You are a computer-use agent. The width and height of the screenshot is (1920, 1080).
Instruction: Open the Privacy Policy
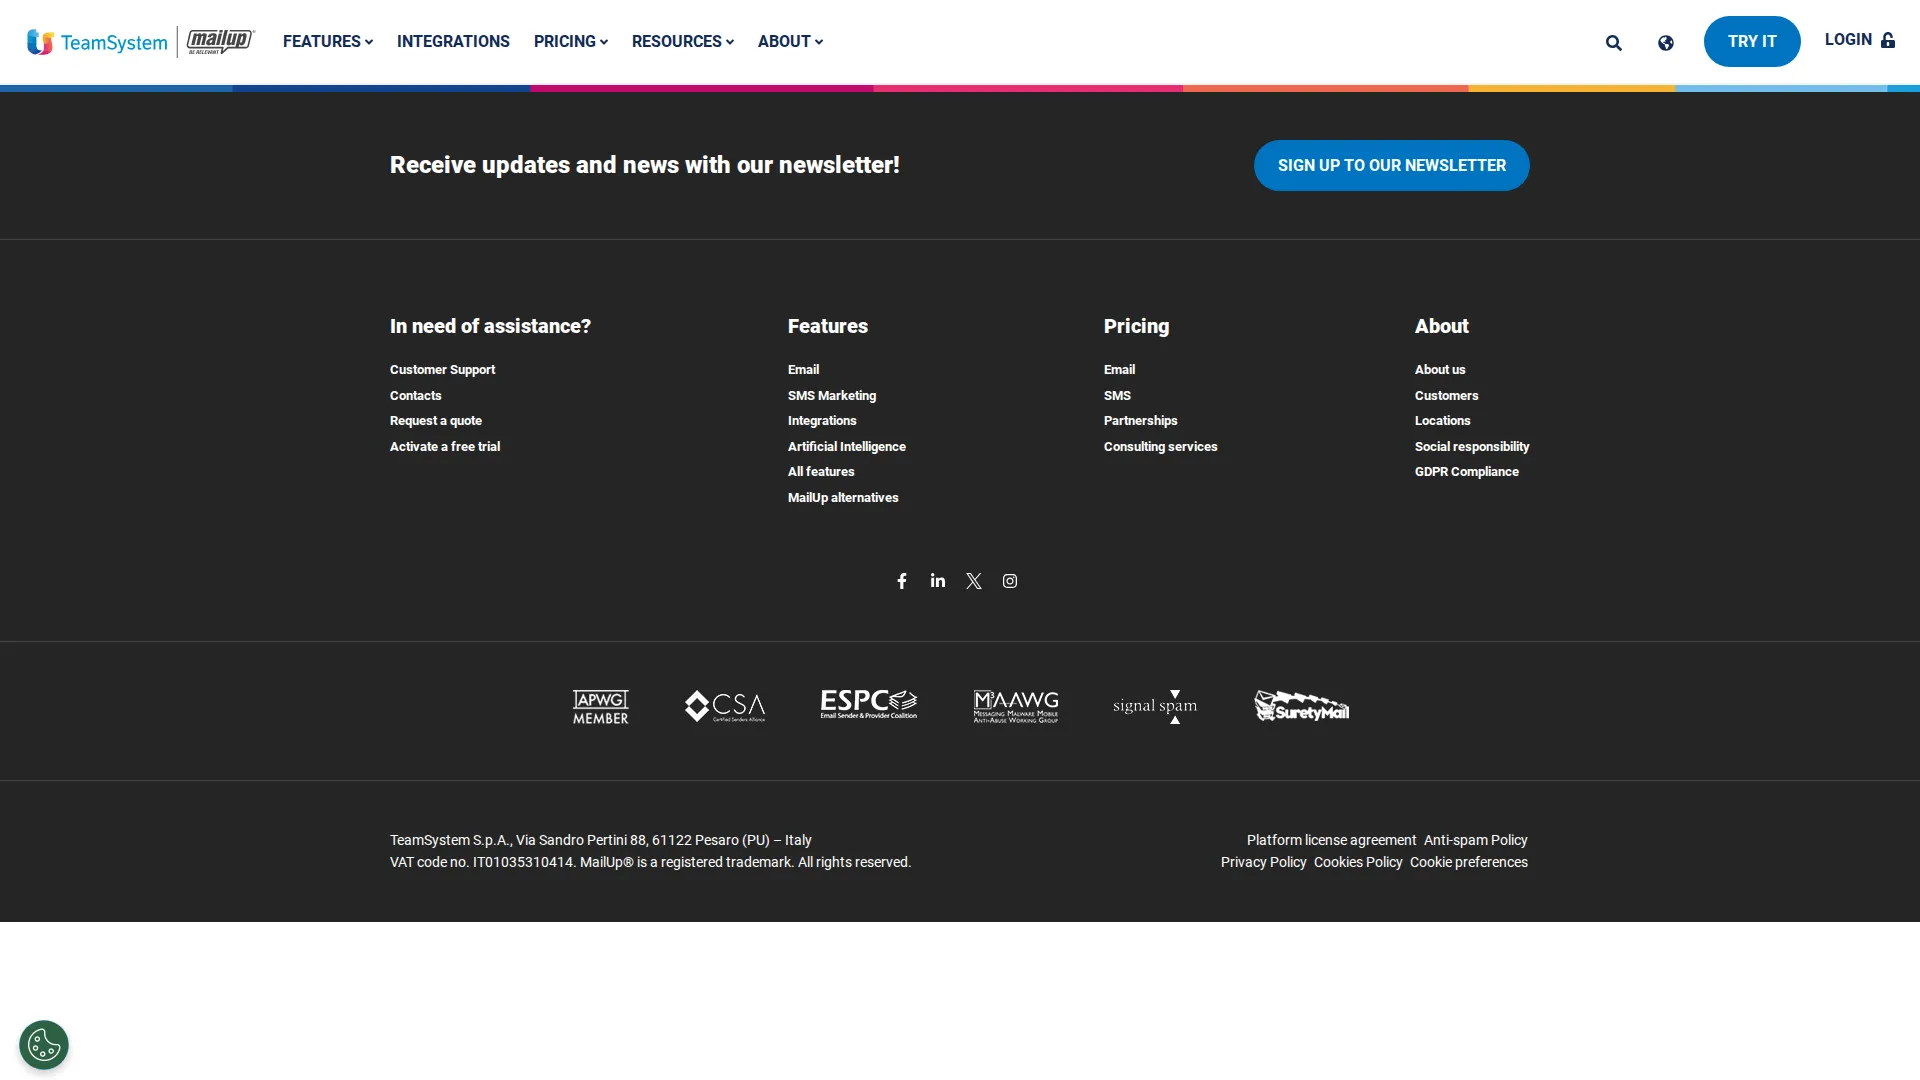(x=1263, y=861)
